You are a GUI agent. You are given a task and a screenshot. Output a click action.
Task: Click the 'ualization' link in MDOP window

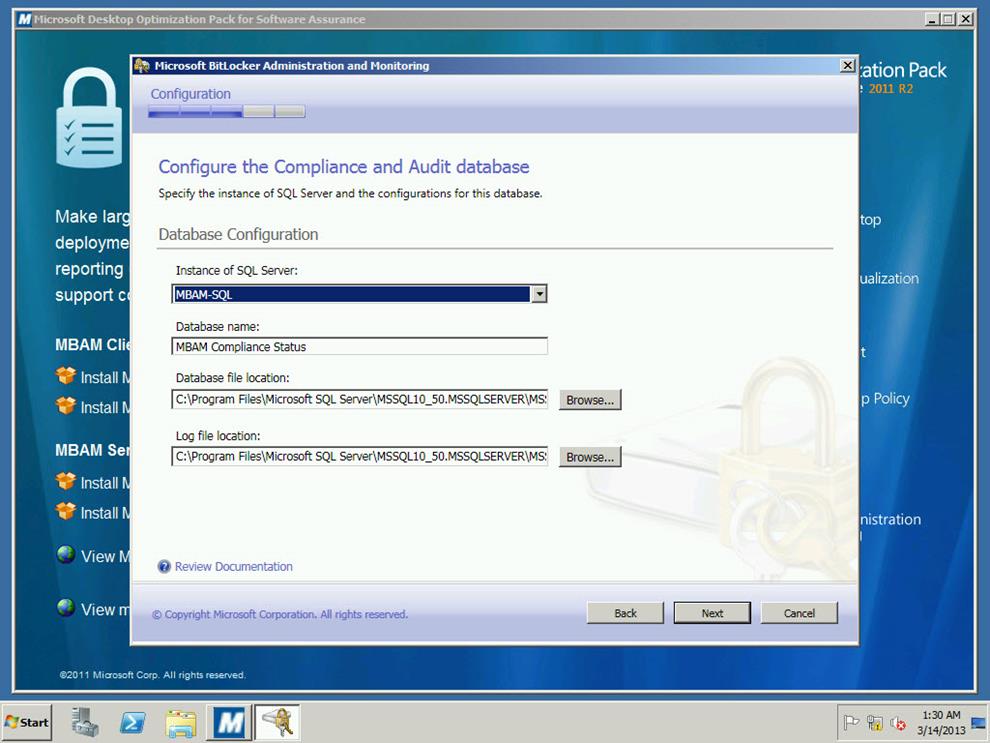889,278
